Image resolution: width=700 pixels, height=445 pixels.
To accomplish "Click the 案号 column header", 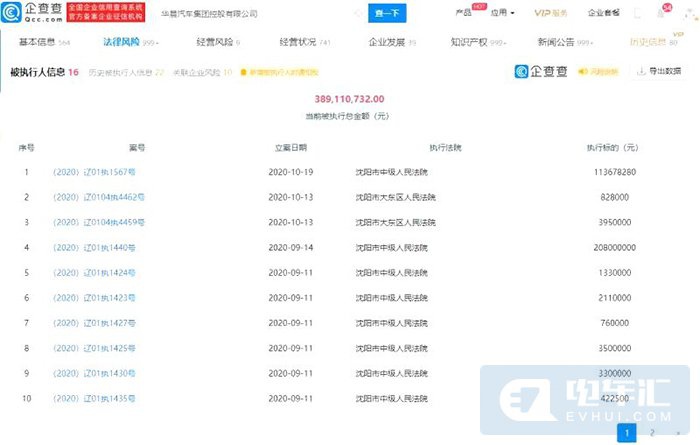I will coord(137,147).
